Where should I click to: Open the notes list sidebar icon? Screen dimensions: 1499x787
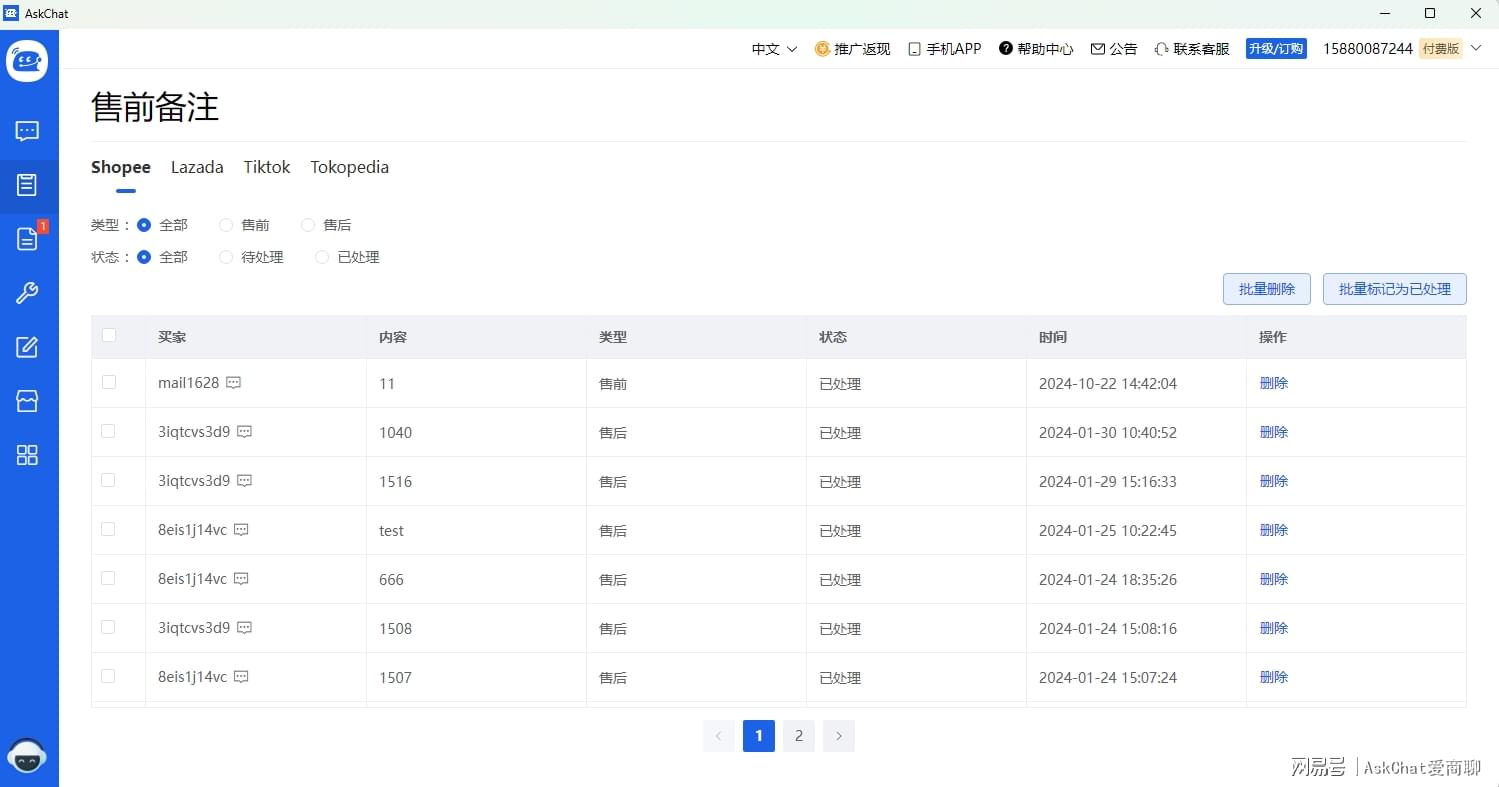point(27,185)
